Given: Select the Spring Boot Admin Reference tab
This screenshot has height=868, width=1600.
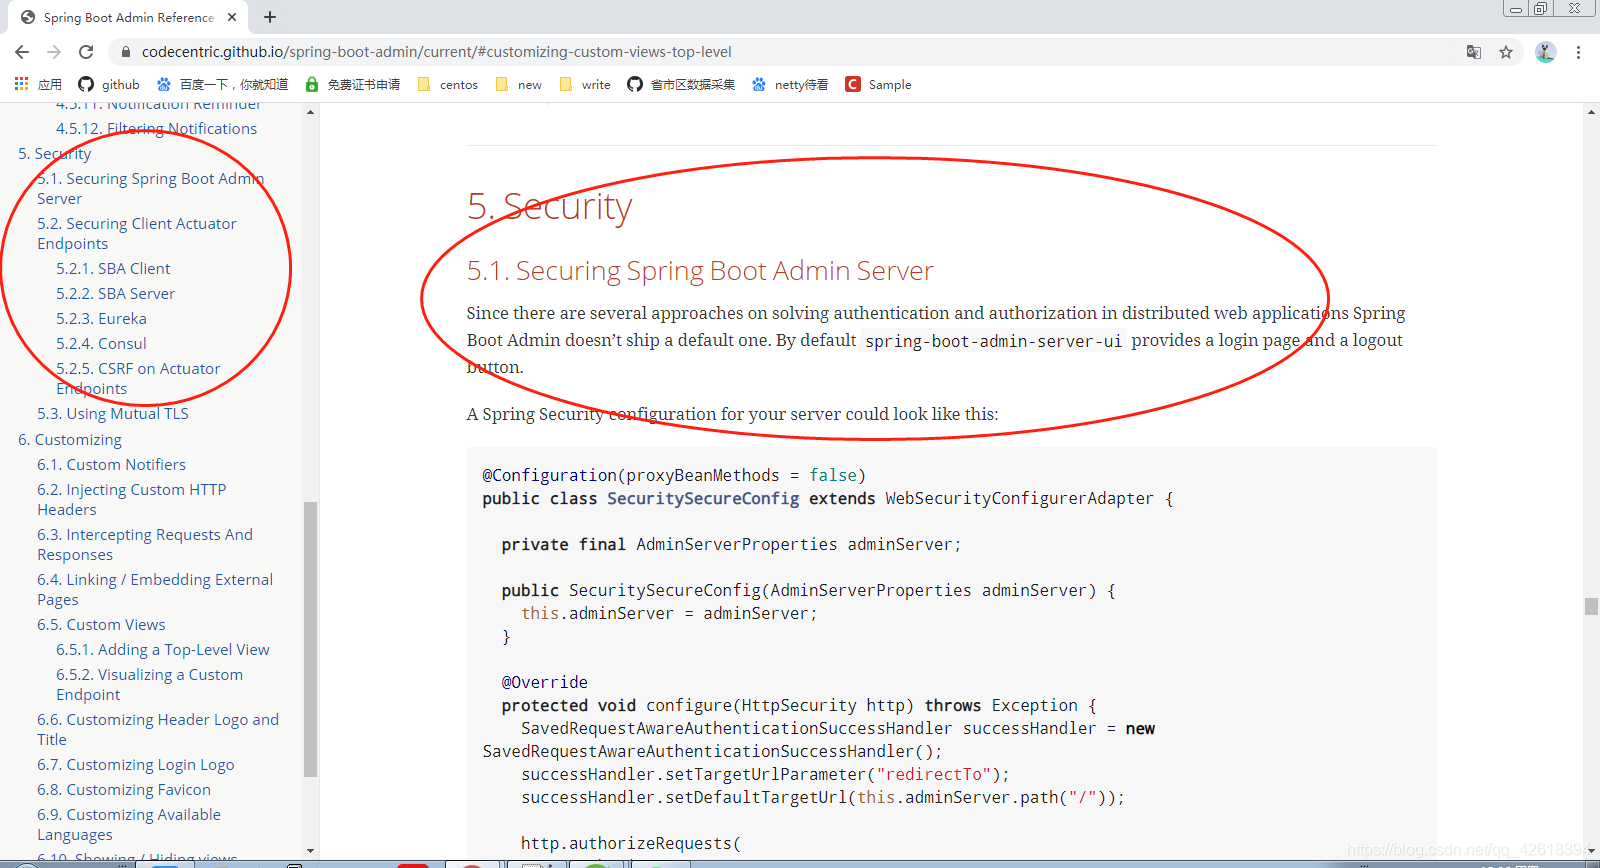Looking at the screenshot, I should (x=128, y=17).
